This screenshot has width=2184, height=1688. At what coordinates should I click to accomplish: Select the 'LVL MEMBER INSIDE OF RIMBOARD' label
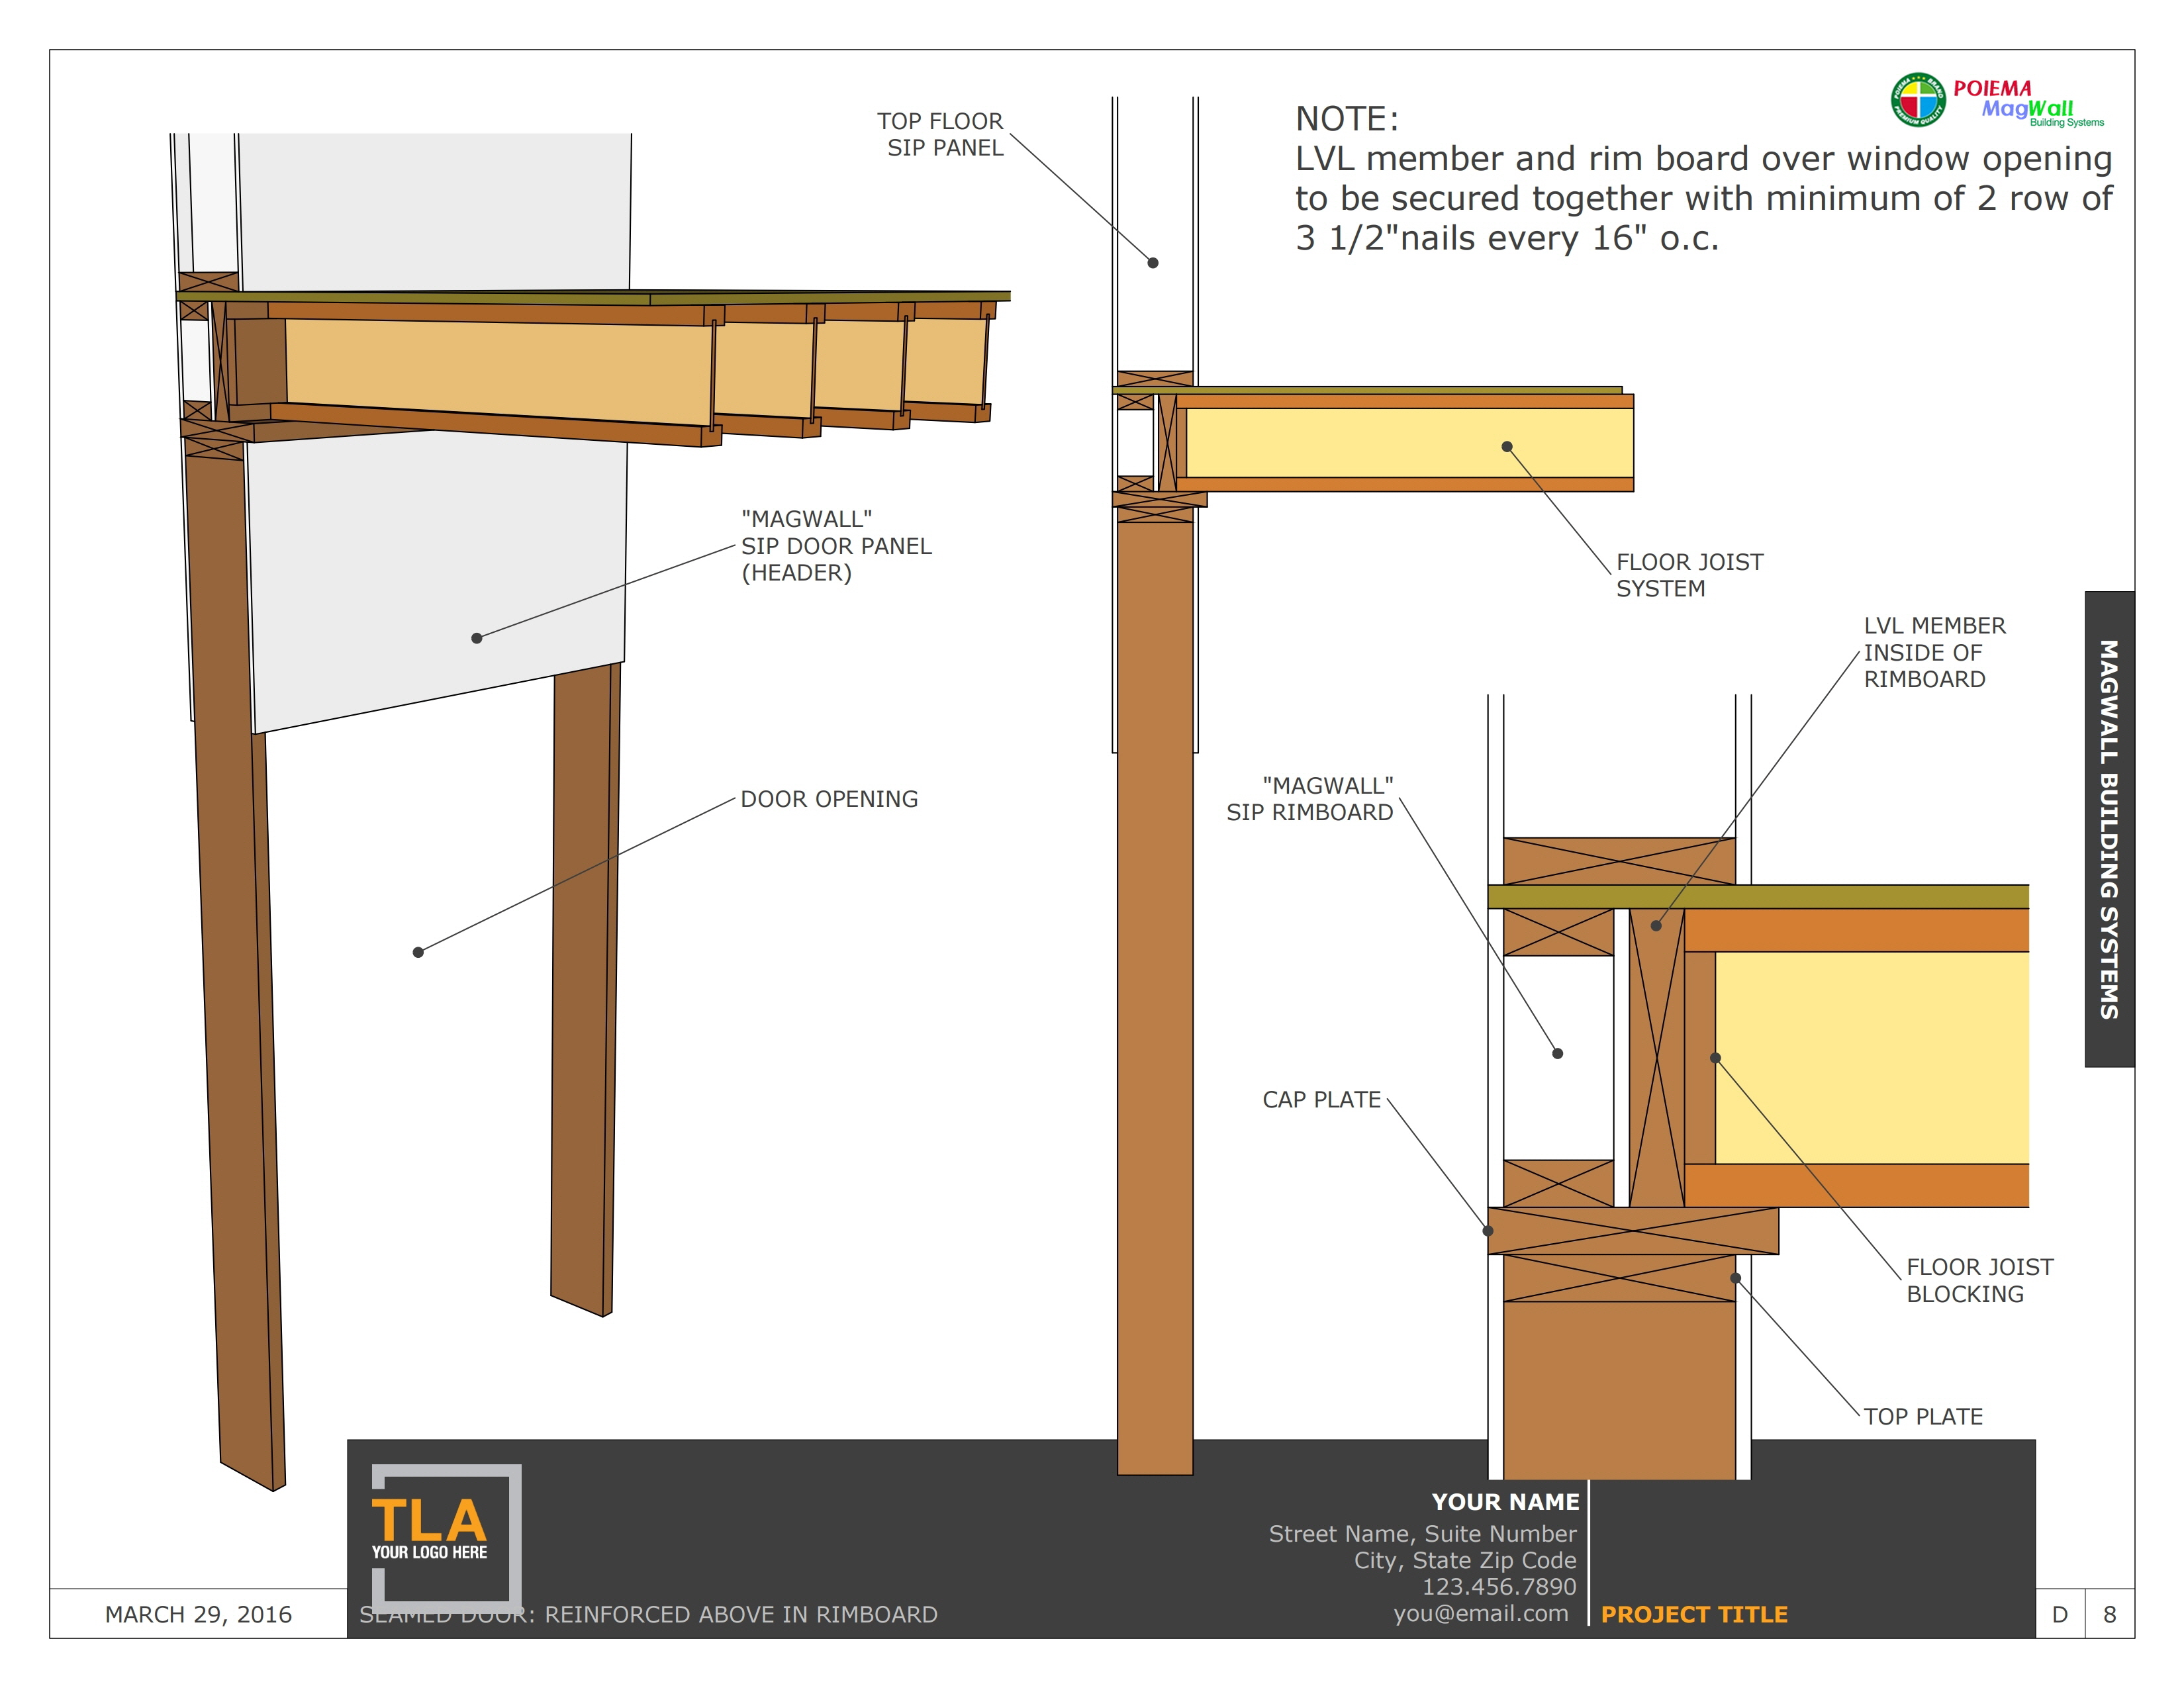pyautogui.click(x=1934, y=652)
